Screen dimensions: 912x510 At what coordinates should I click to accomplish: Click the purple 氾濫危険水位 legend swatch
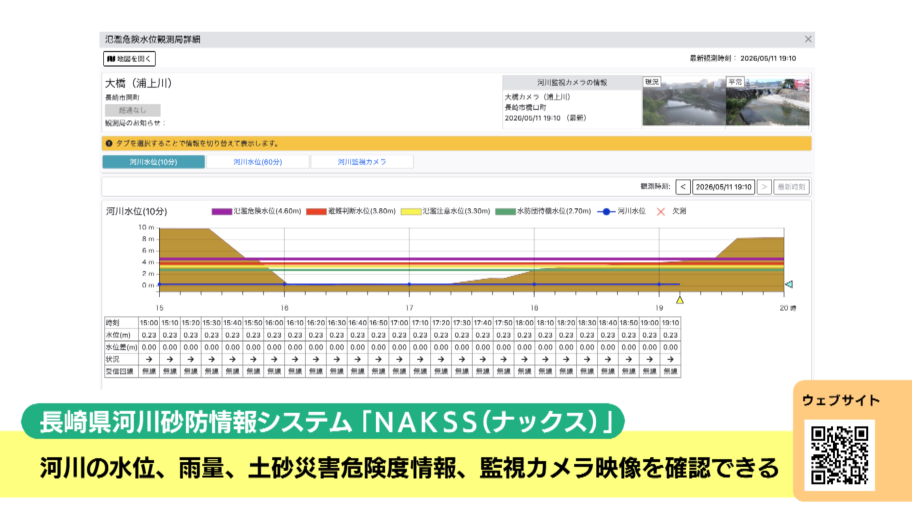coord(222,212)
